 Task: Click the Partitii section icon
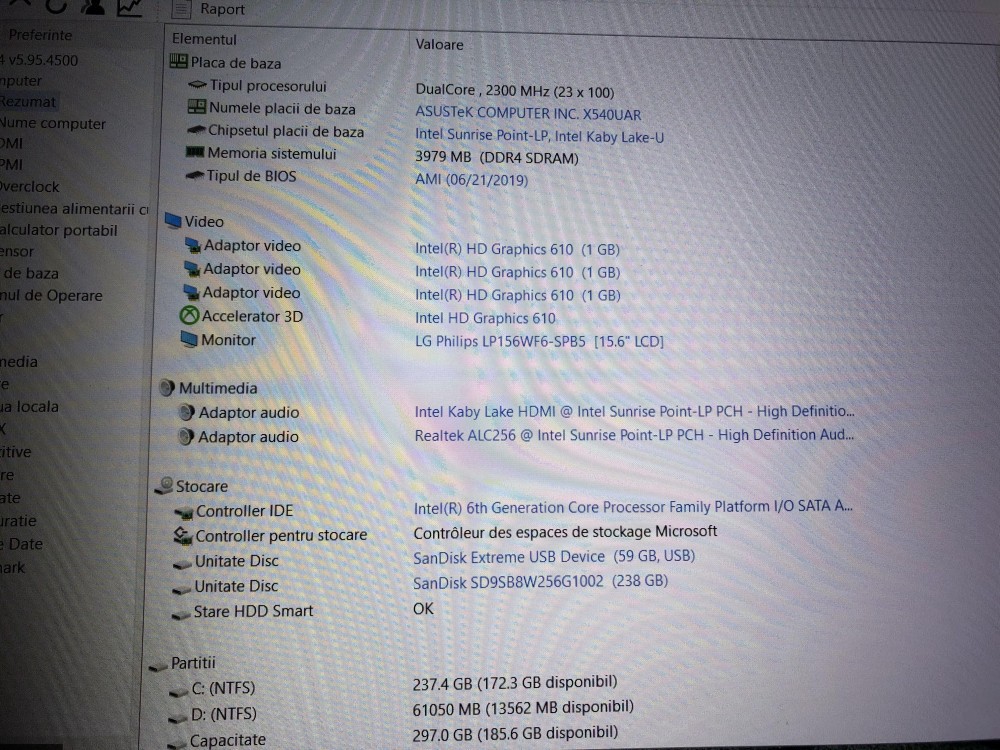[158, 666]
